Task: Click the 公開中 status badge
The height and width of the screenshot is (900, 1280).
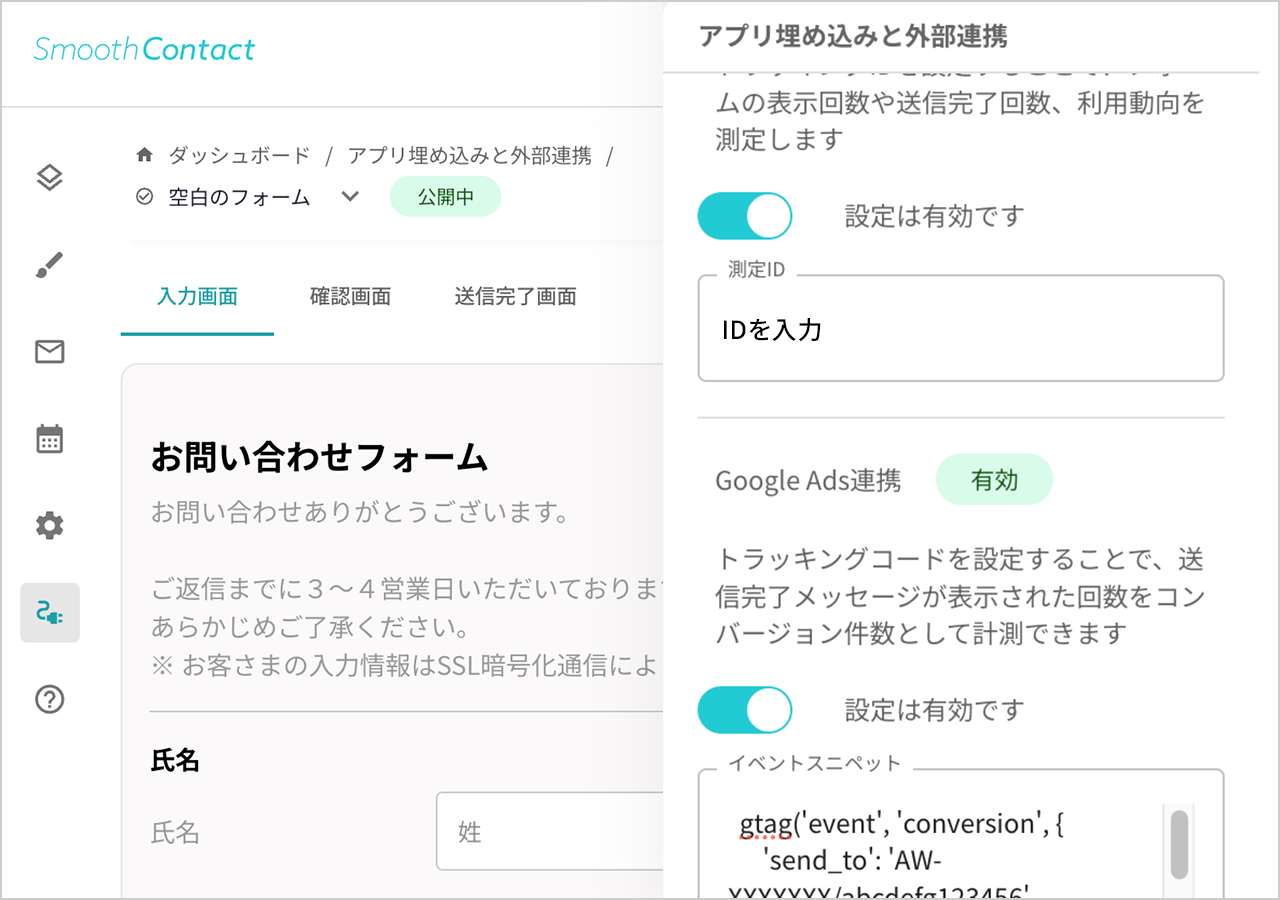Action: coord(445,198)
